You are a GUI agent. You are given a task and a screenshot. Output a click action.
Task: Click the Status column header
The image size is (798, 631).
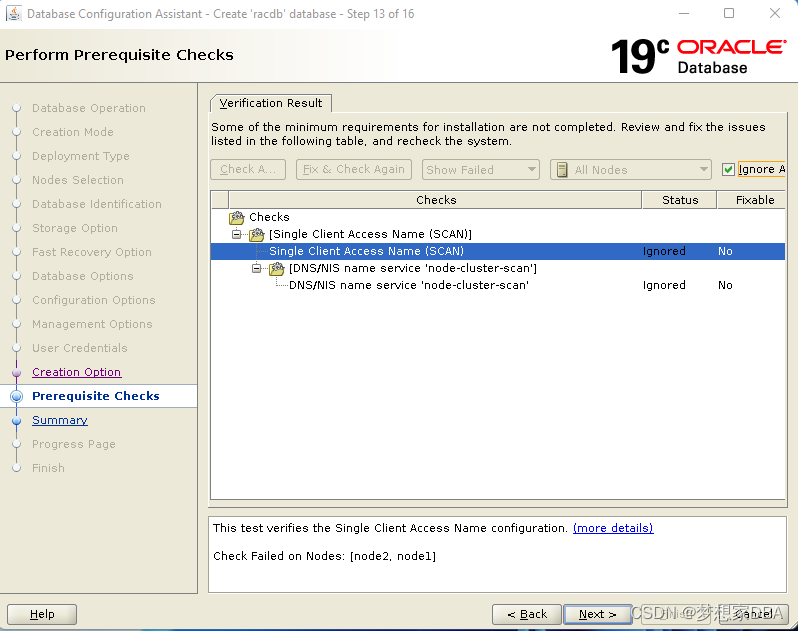[x=679, y=200]
